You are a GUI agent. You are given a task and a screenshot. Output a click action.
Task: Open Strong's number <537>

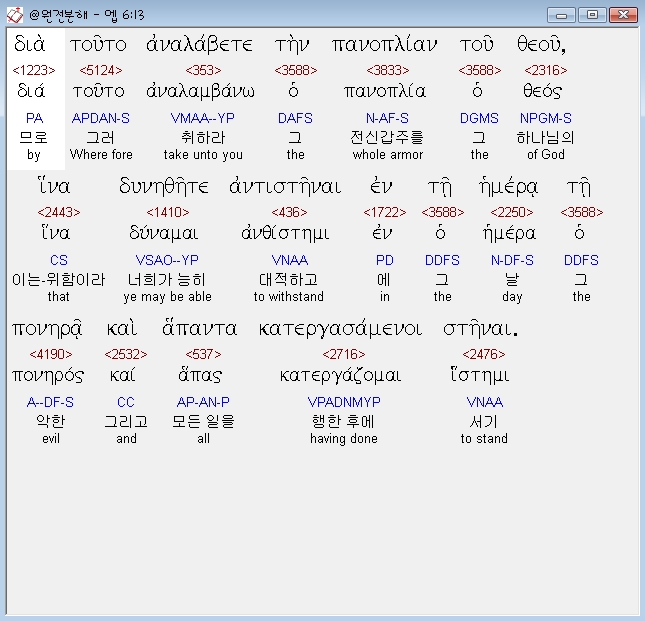coord(203,354)
